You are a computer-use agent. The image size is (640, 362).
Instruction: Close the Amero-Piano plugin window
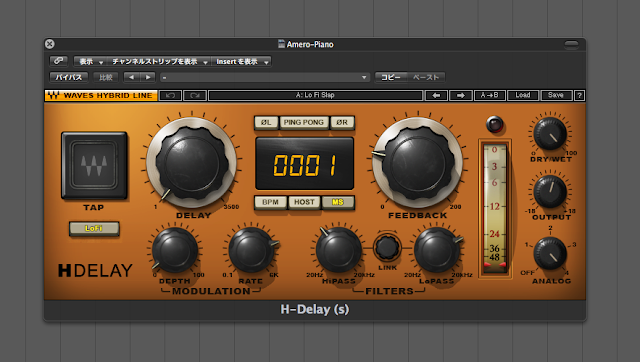tap(50, 44)
